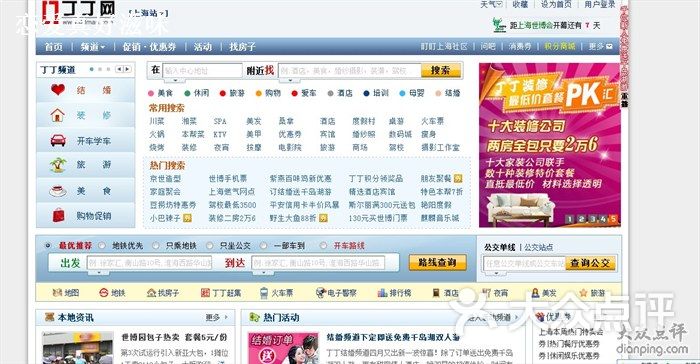The image size is (700, 364).
Task: Click the World Expo mascot icon
Action: point(499,25)
